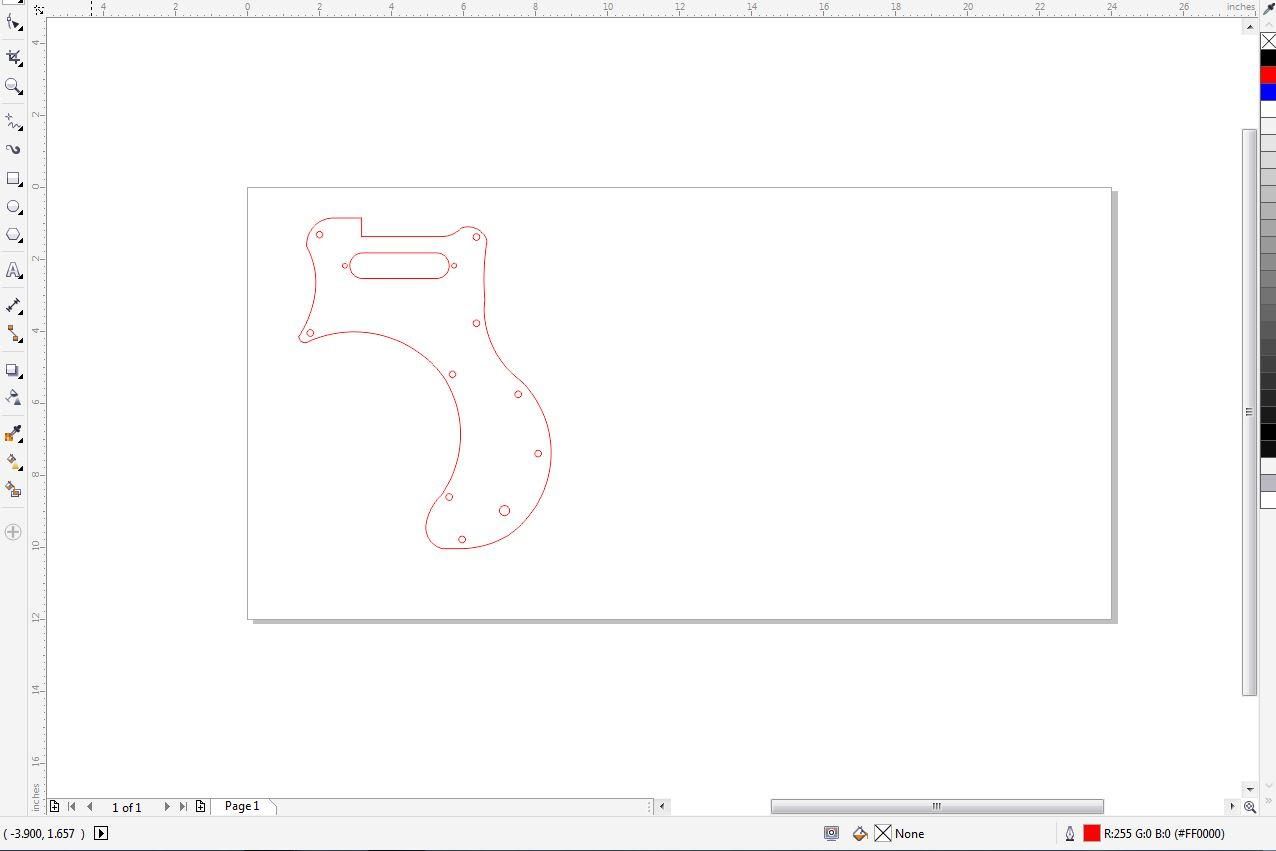This screenshot has height=851, width=1276.
Task: Click the status bar 'None' fill indicator
Action: click(899, 833)
